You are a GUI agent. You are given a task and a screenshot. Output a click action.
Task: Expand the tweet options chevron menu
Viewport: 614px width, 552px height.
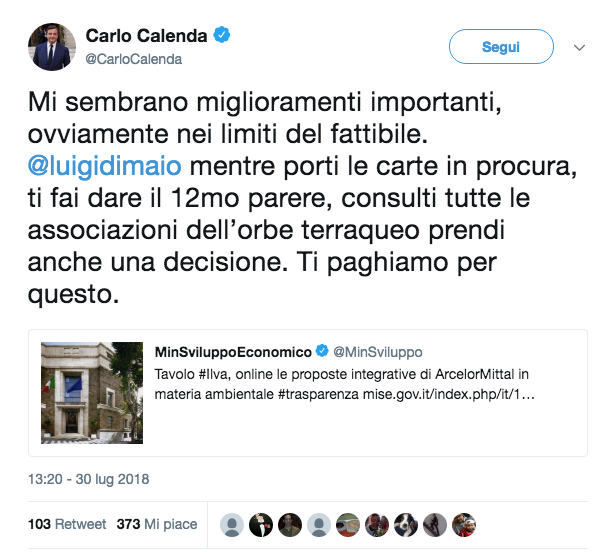coord(579,47)
